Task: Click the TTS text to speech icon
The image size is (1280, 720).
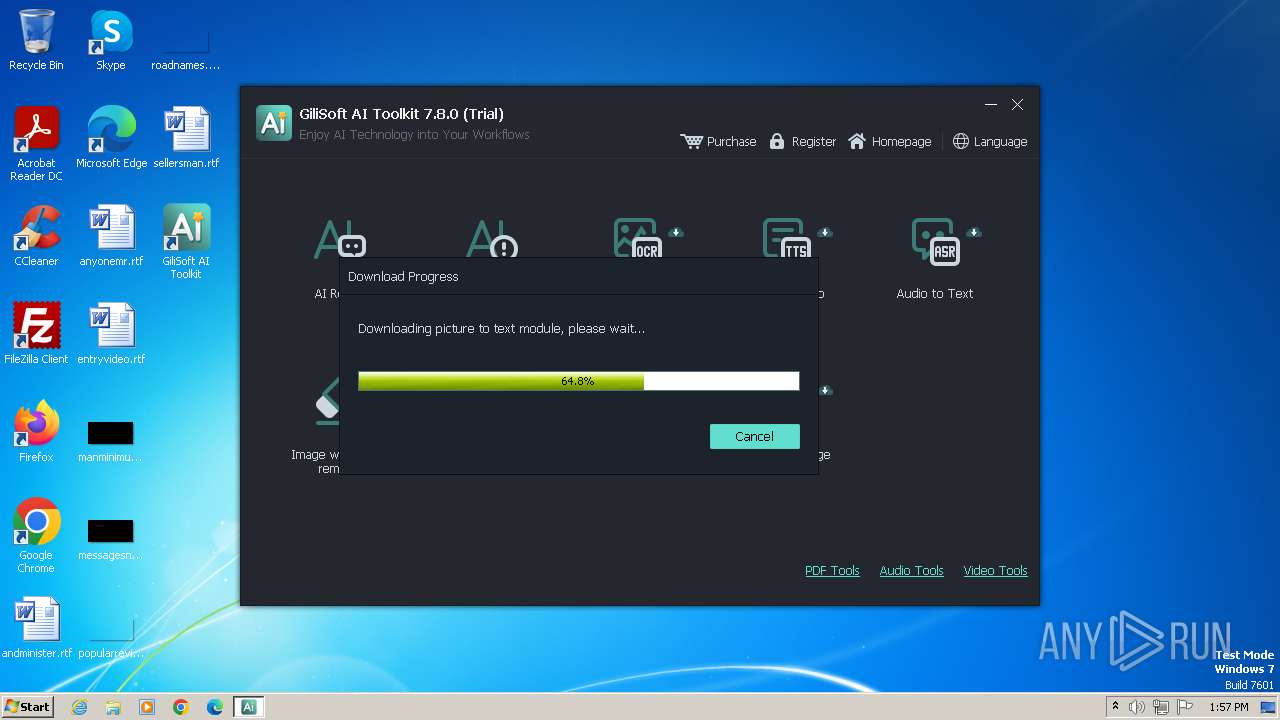Action: point(785,239)
